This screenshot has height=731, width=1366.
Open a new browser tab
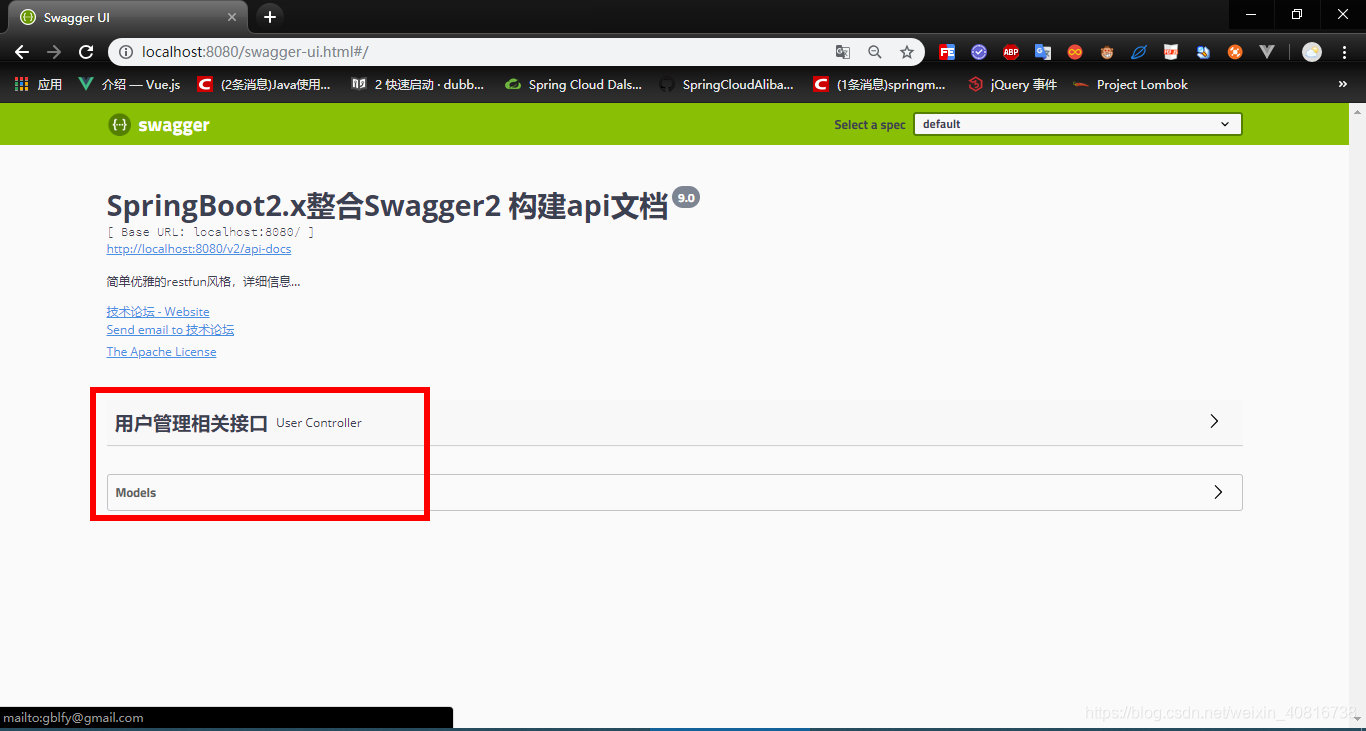pos(269,17)
